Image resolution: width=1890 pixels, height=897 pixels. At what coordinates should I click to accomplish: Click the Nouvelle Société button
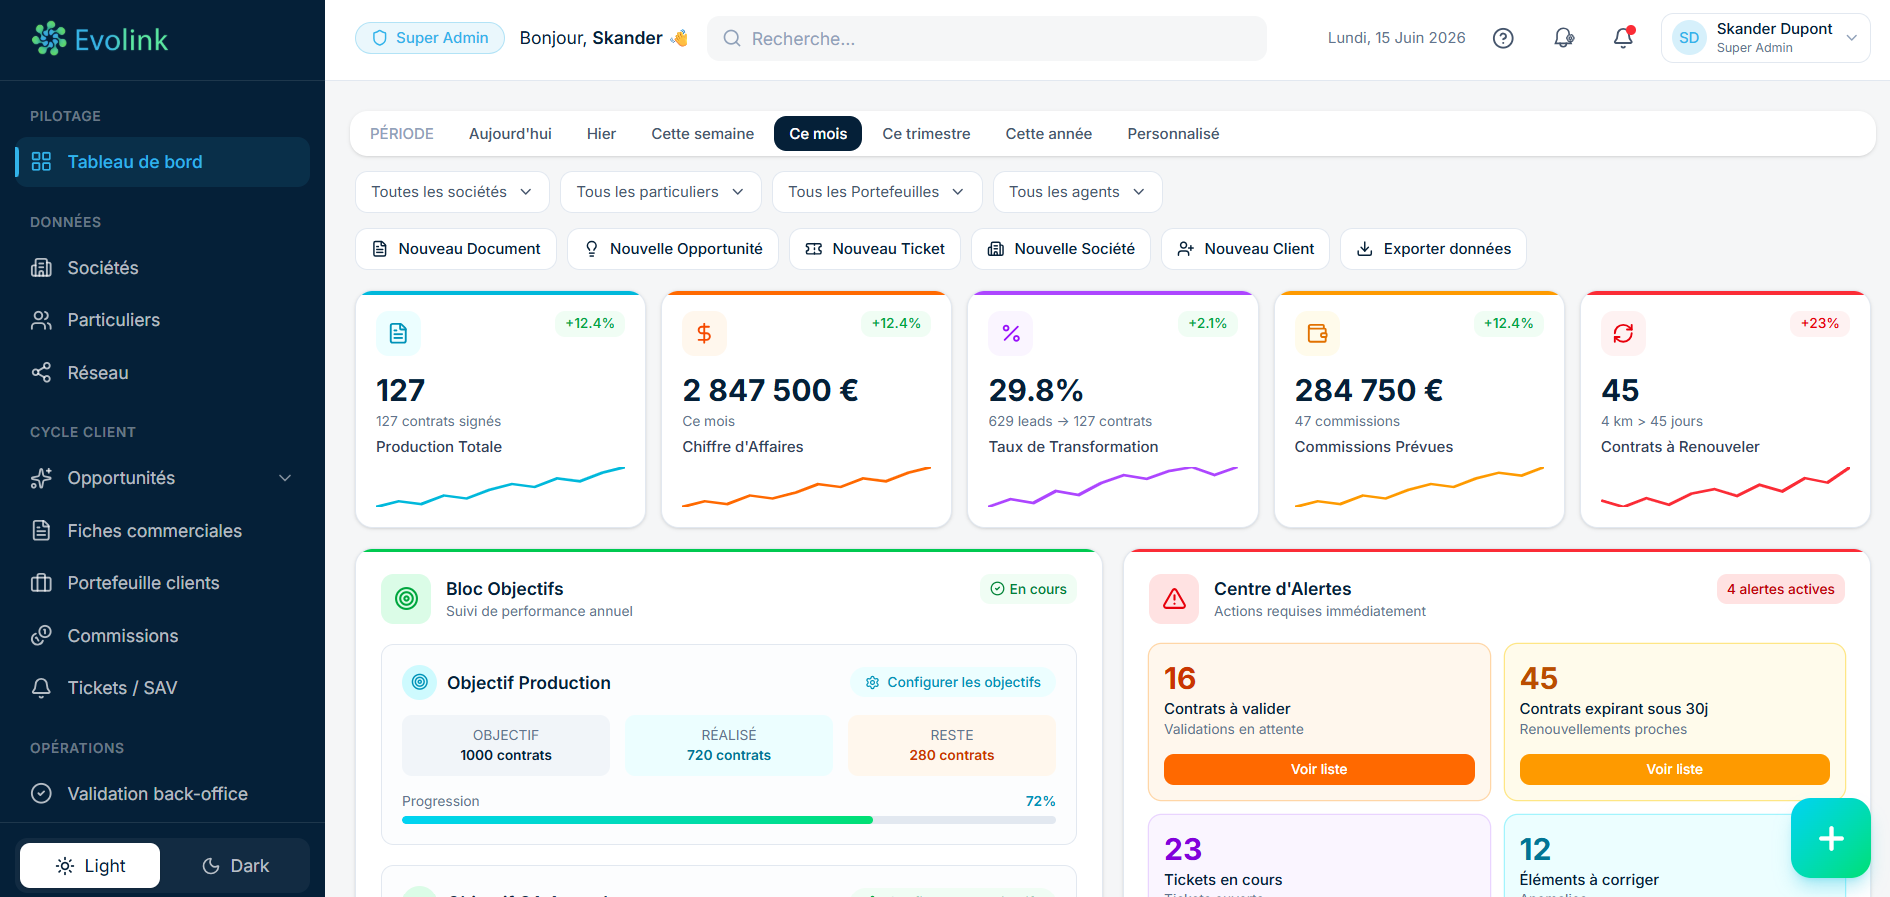click(1061, 249)
